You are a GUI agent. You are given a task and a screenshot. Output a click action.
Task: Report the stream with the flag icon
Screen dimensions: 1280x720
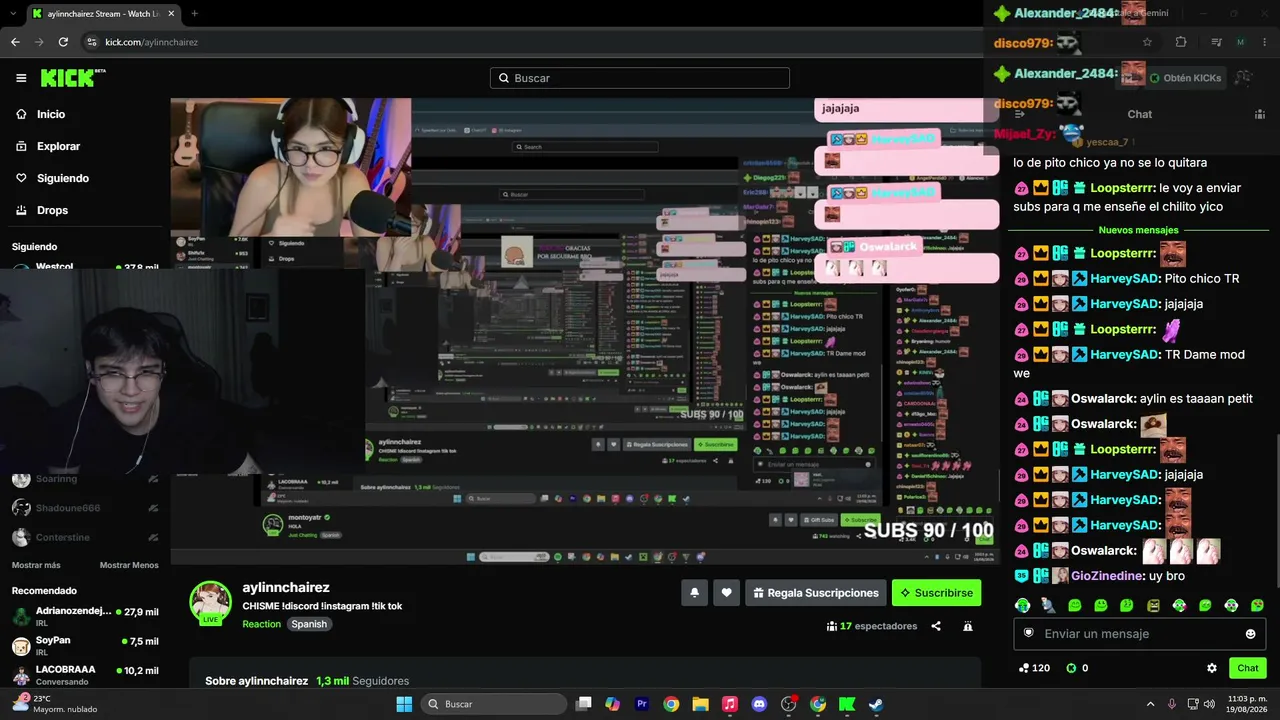(x=968, y=626)
